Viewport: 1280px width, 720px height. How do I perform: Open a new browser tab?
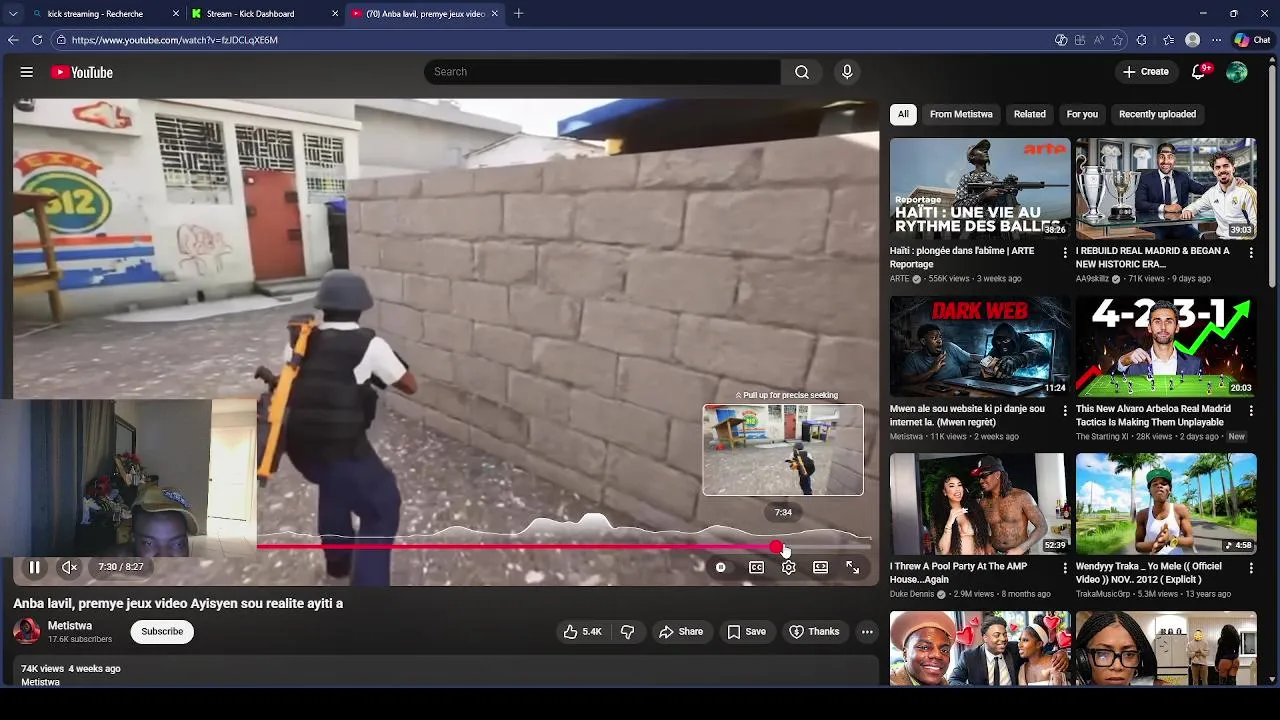tap(518, 14)
